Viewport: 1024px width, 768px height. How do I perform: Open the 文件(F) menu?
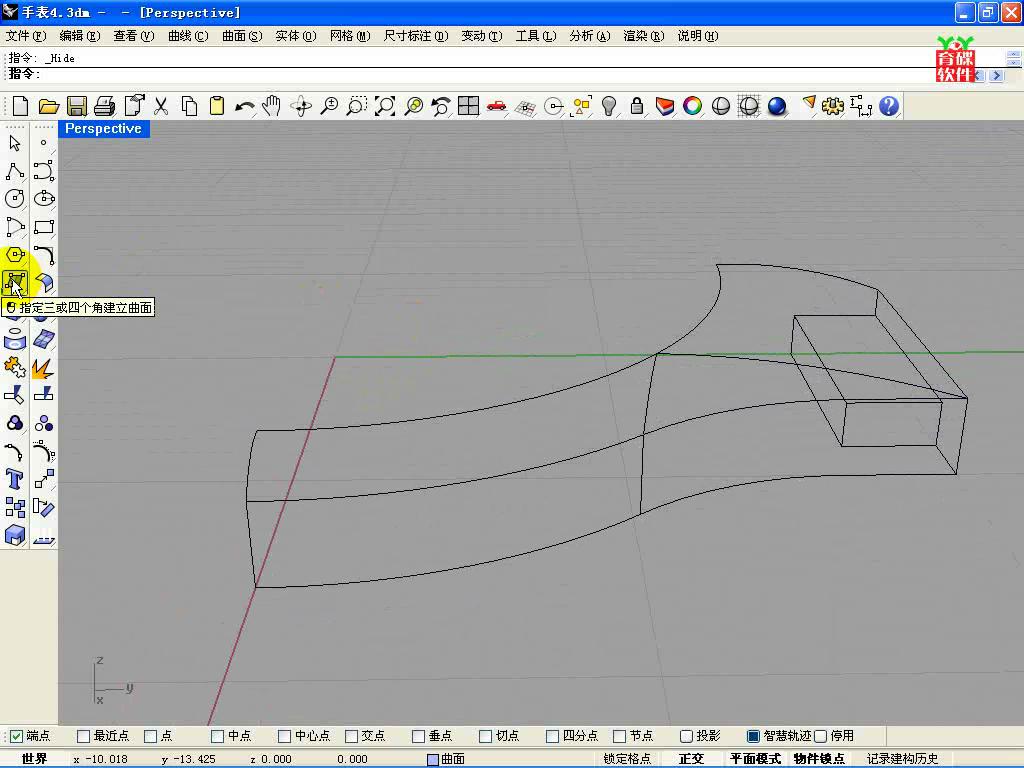click(x=26, y=36)
